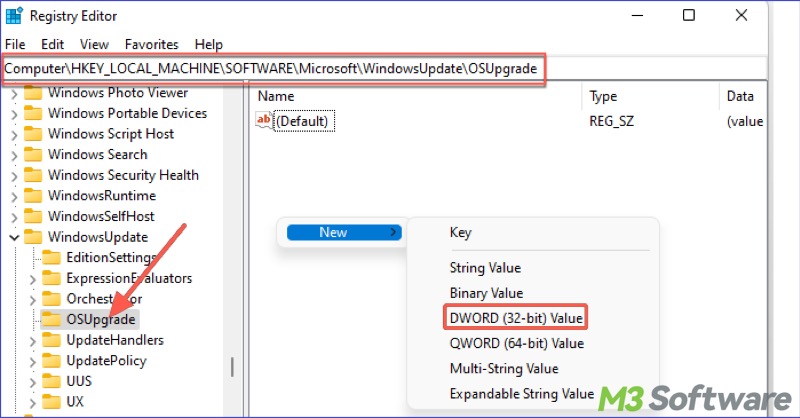The image size is (800, 418).
Task: Select the Windows Search key
Action: coord(97,154)
